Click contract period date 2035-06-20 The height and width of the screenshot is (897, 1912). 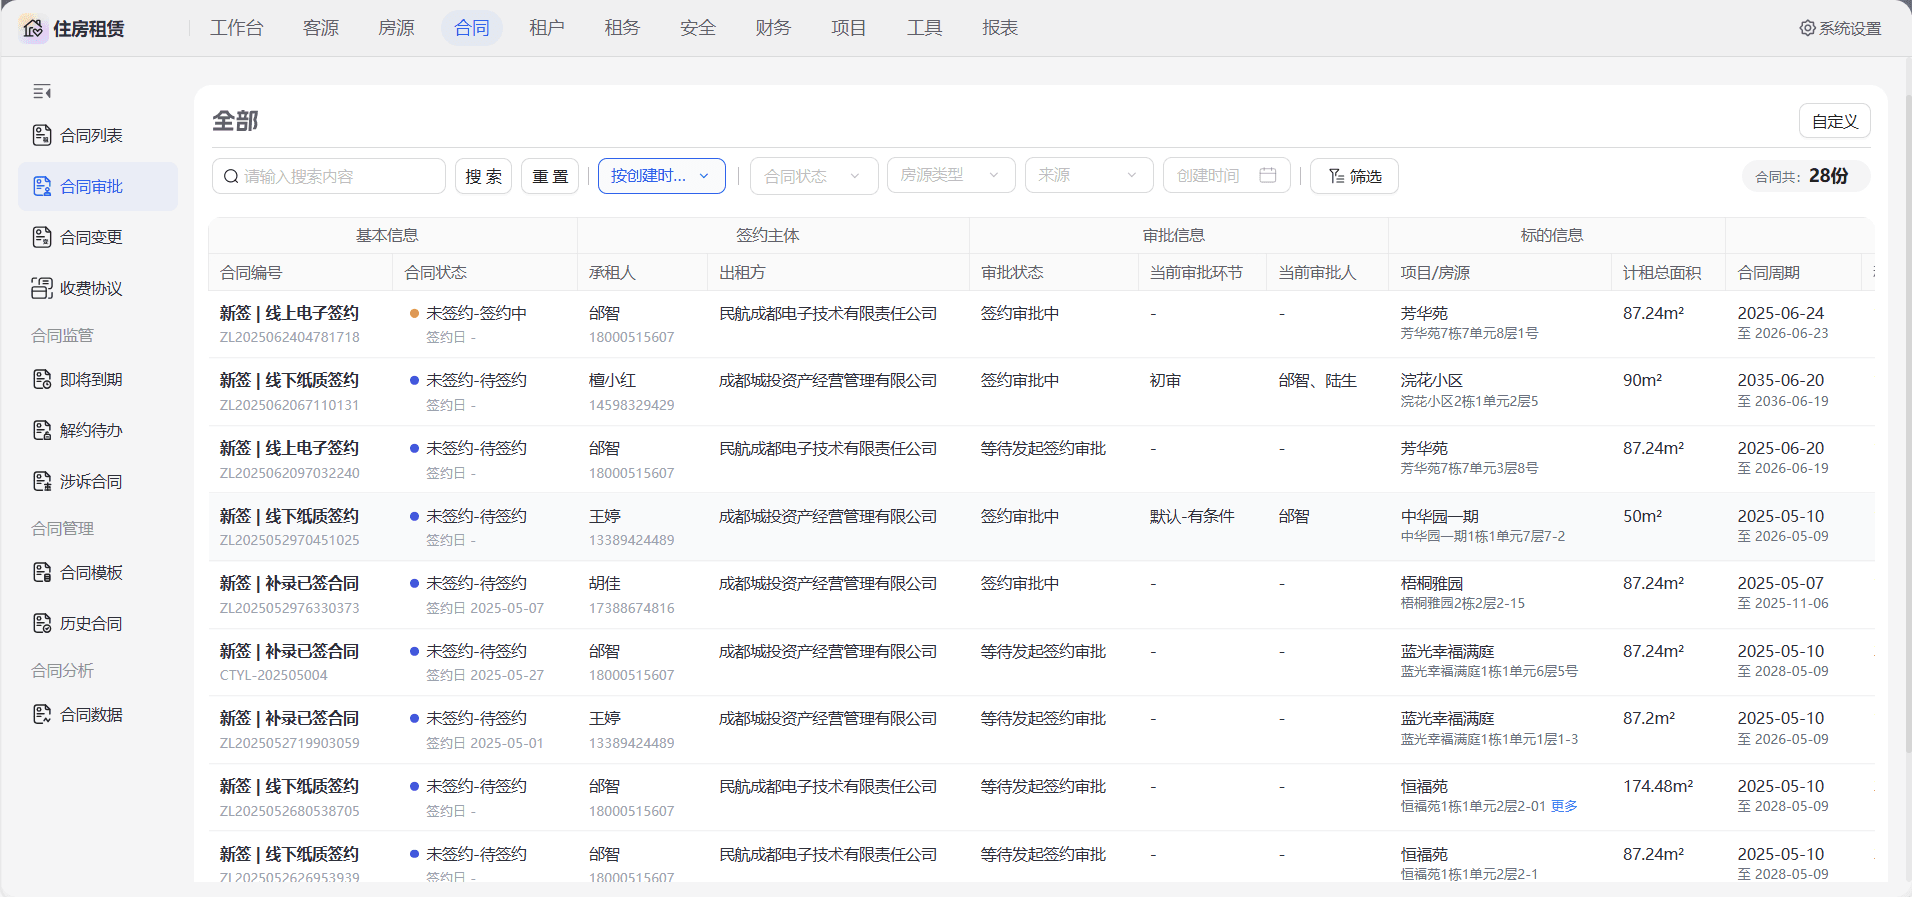[1780, 380]
